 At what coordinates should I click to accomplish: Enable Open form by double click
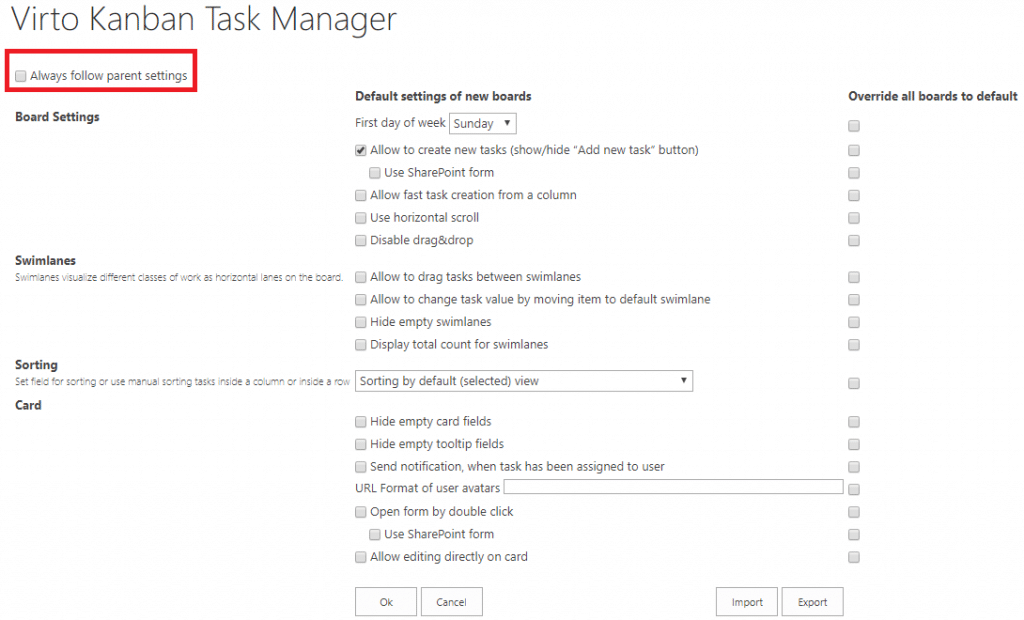click(x=360, y=512)
